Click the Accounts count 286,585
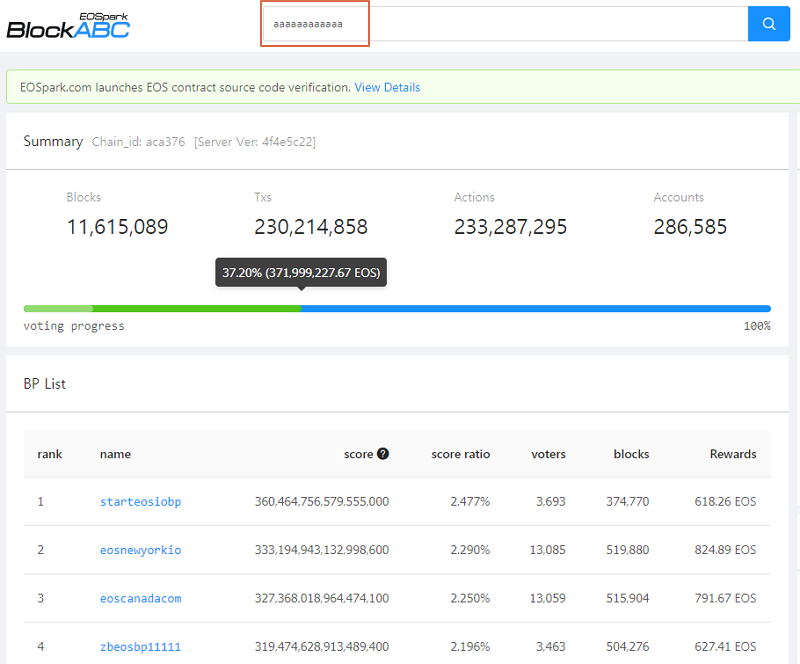 [690, 227]
